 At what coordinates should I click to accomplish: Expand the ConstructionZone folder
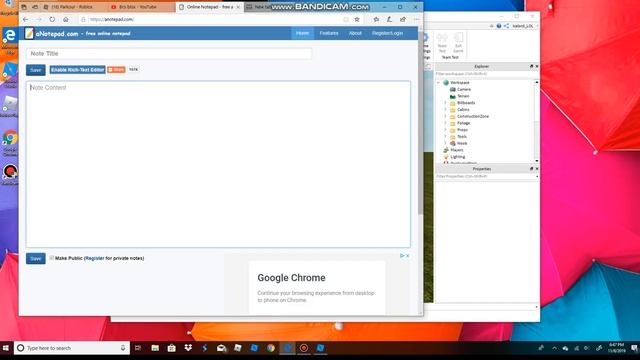pos(445,116)
